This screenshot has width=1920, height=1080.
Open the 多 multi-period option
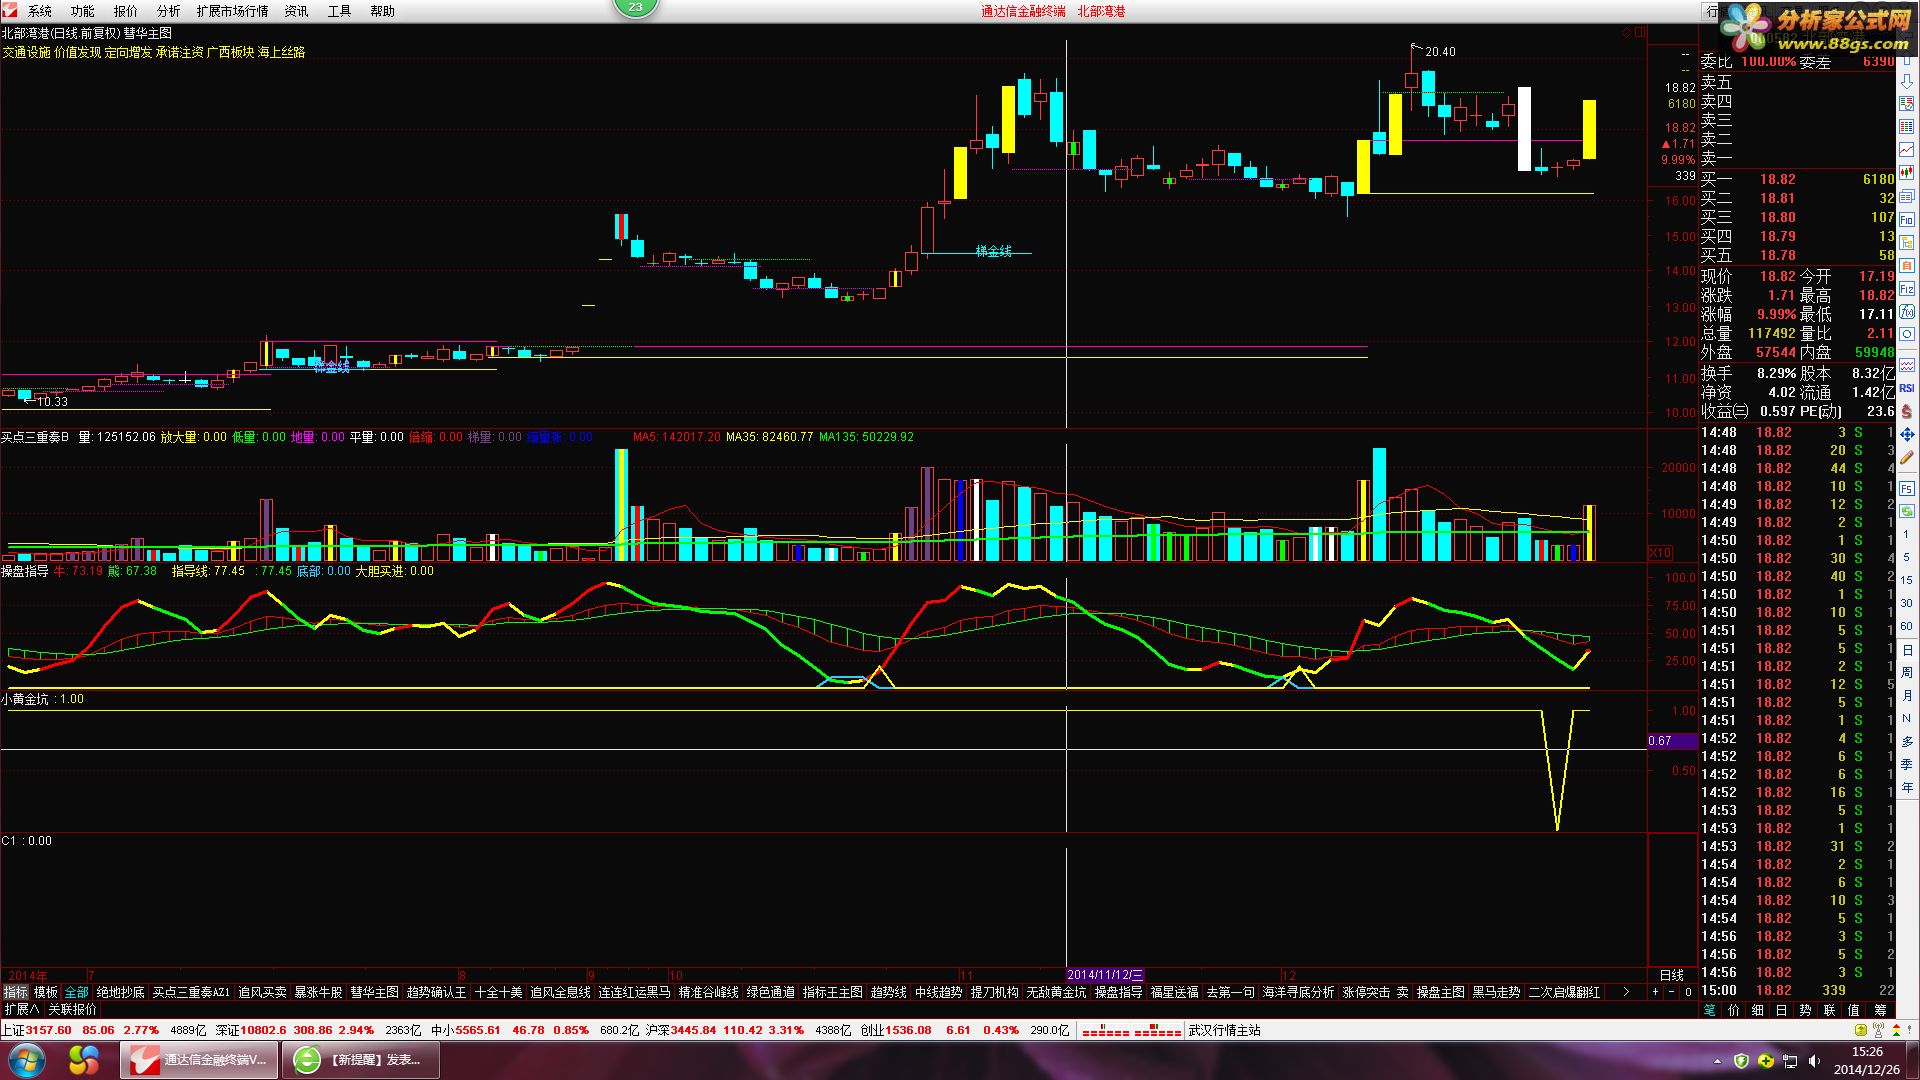click(x=1907, y=742)
